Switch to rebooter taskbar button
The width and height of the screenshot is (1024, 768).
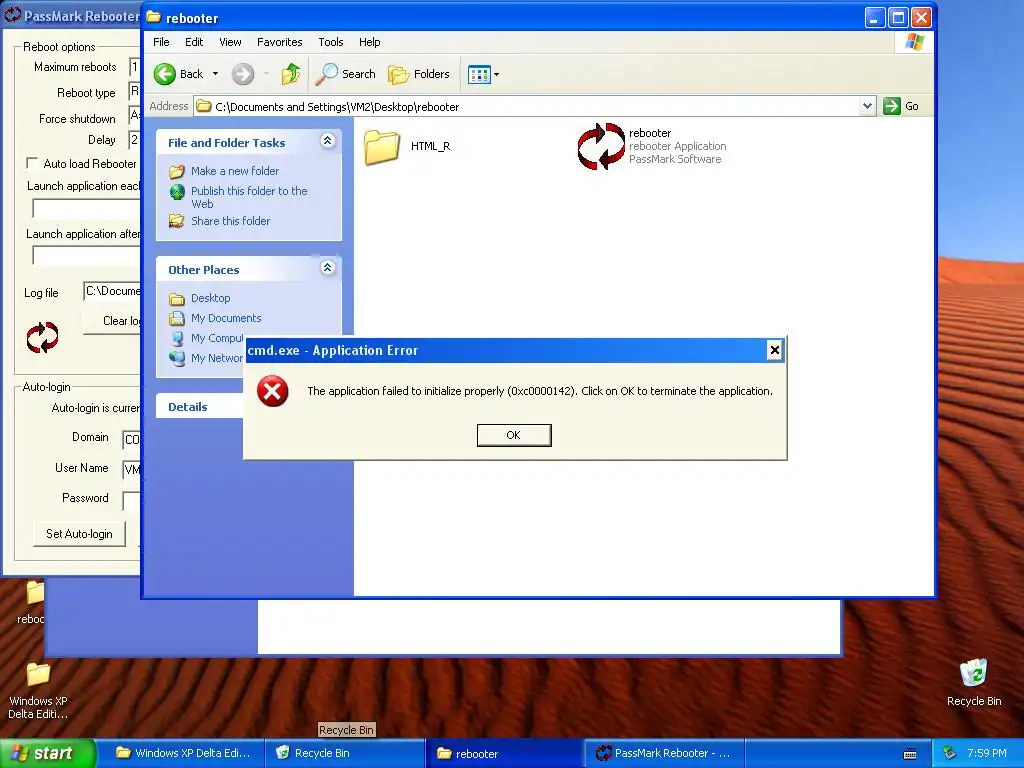point(504,753)
